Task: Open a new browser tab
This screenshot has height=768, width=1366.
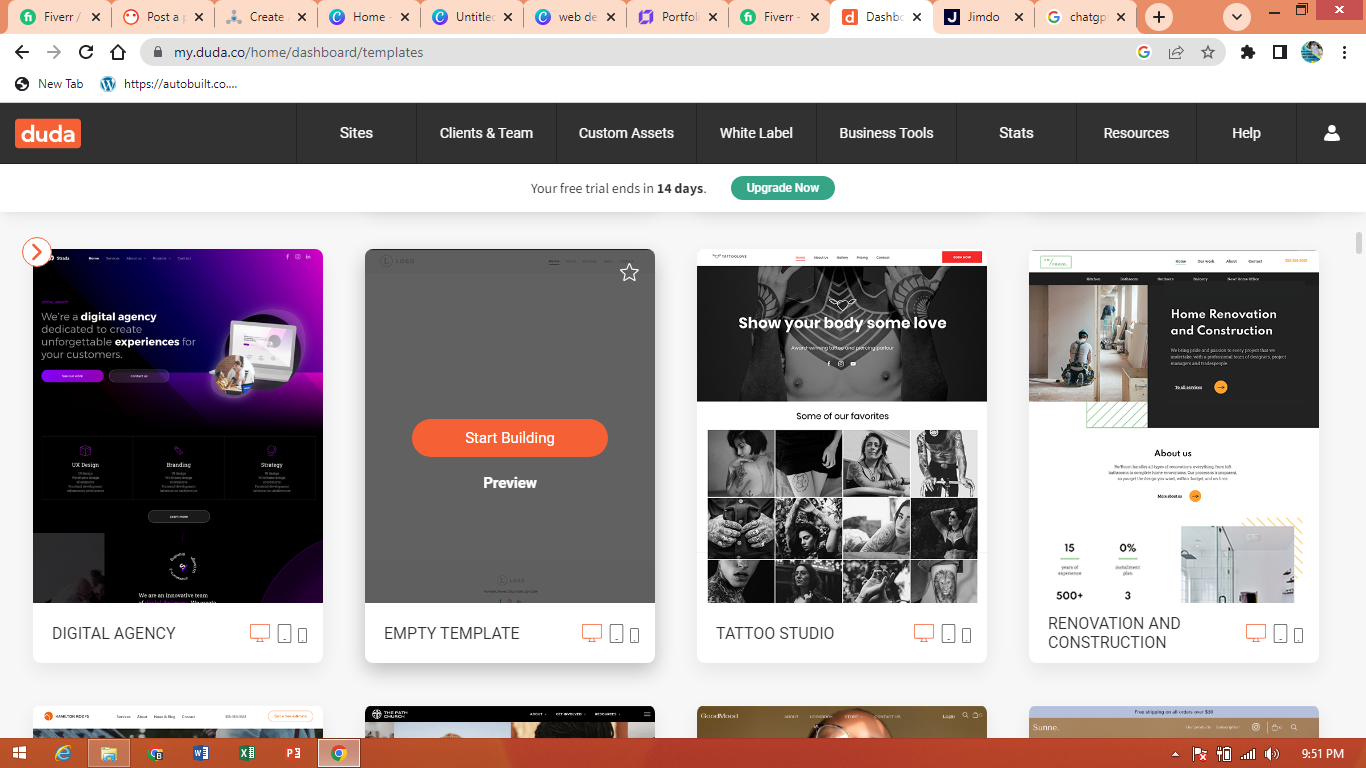Action: (1159, 17)
